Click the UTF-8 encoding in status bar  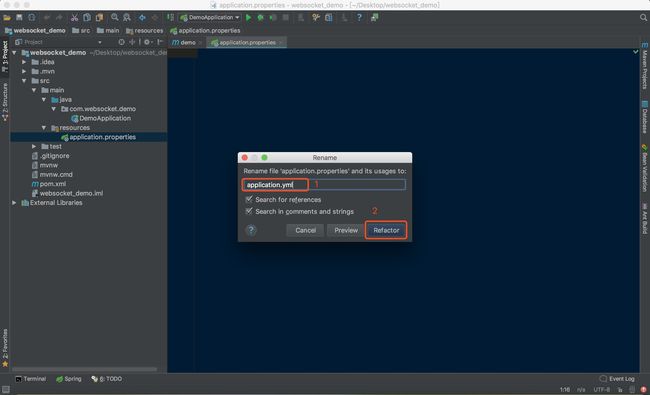click(601, 390)
